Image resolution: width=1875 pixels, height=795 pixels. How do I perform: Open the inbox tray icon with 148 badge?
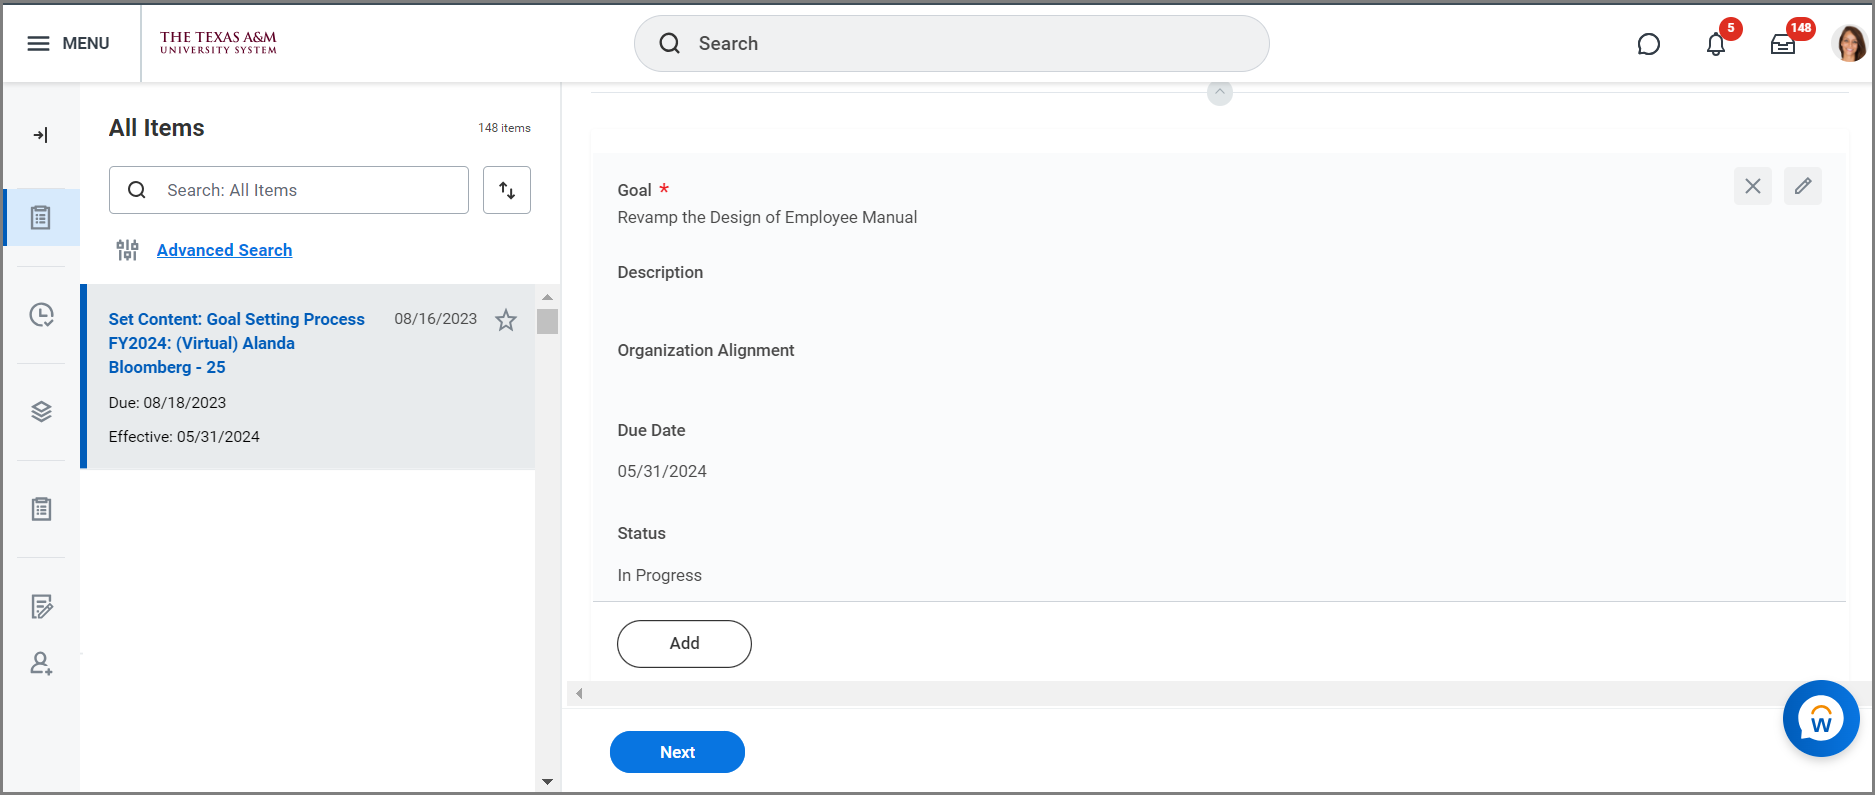point(1782,44)
